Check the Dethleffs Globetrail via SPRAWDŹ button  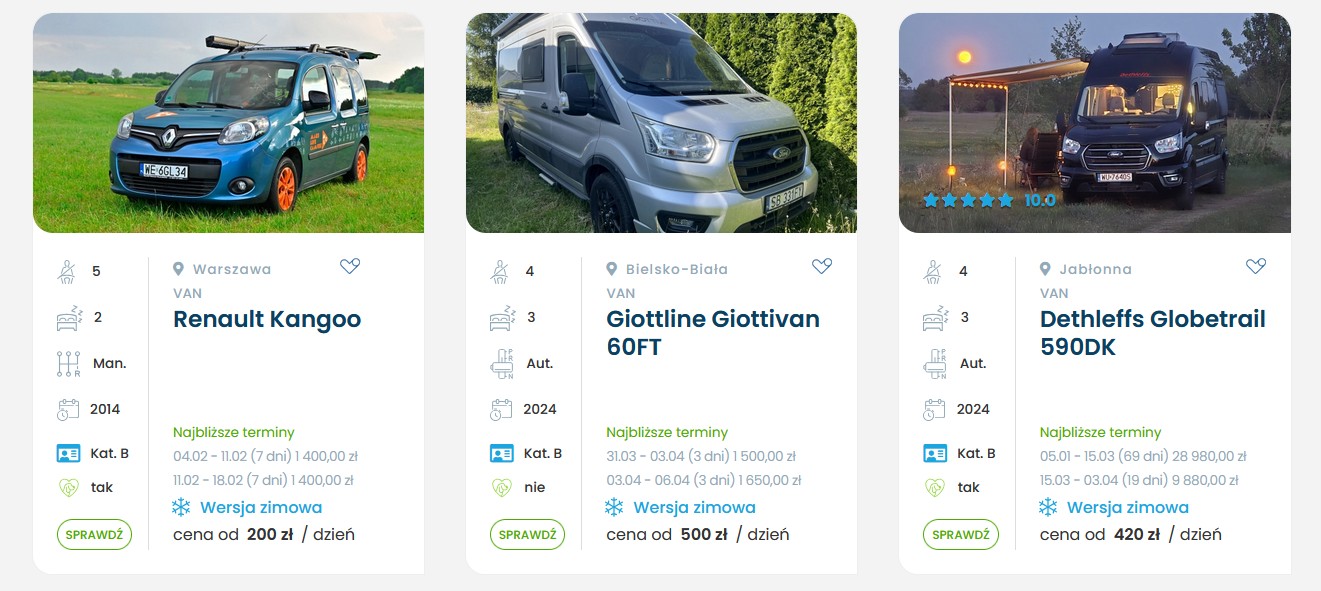960,534
